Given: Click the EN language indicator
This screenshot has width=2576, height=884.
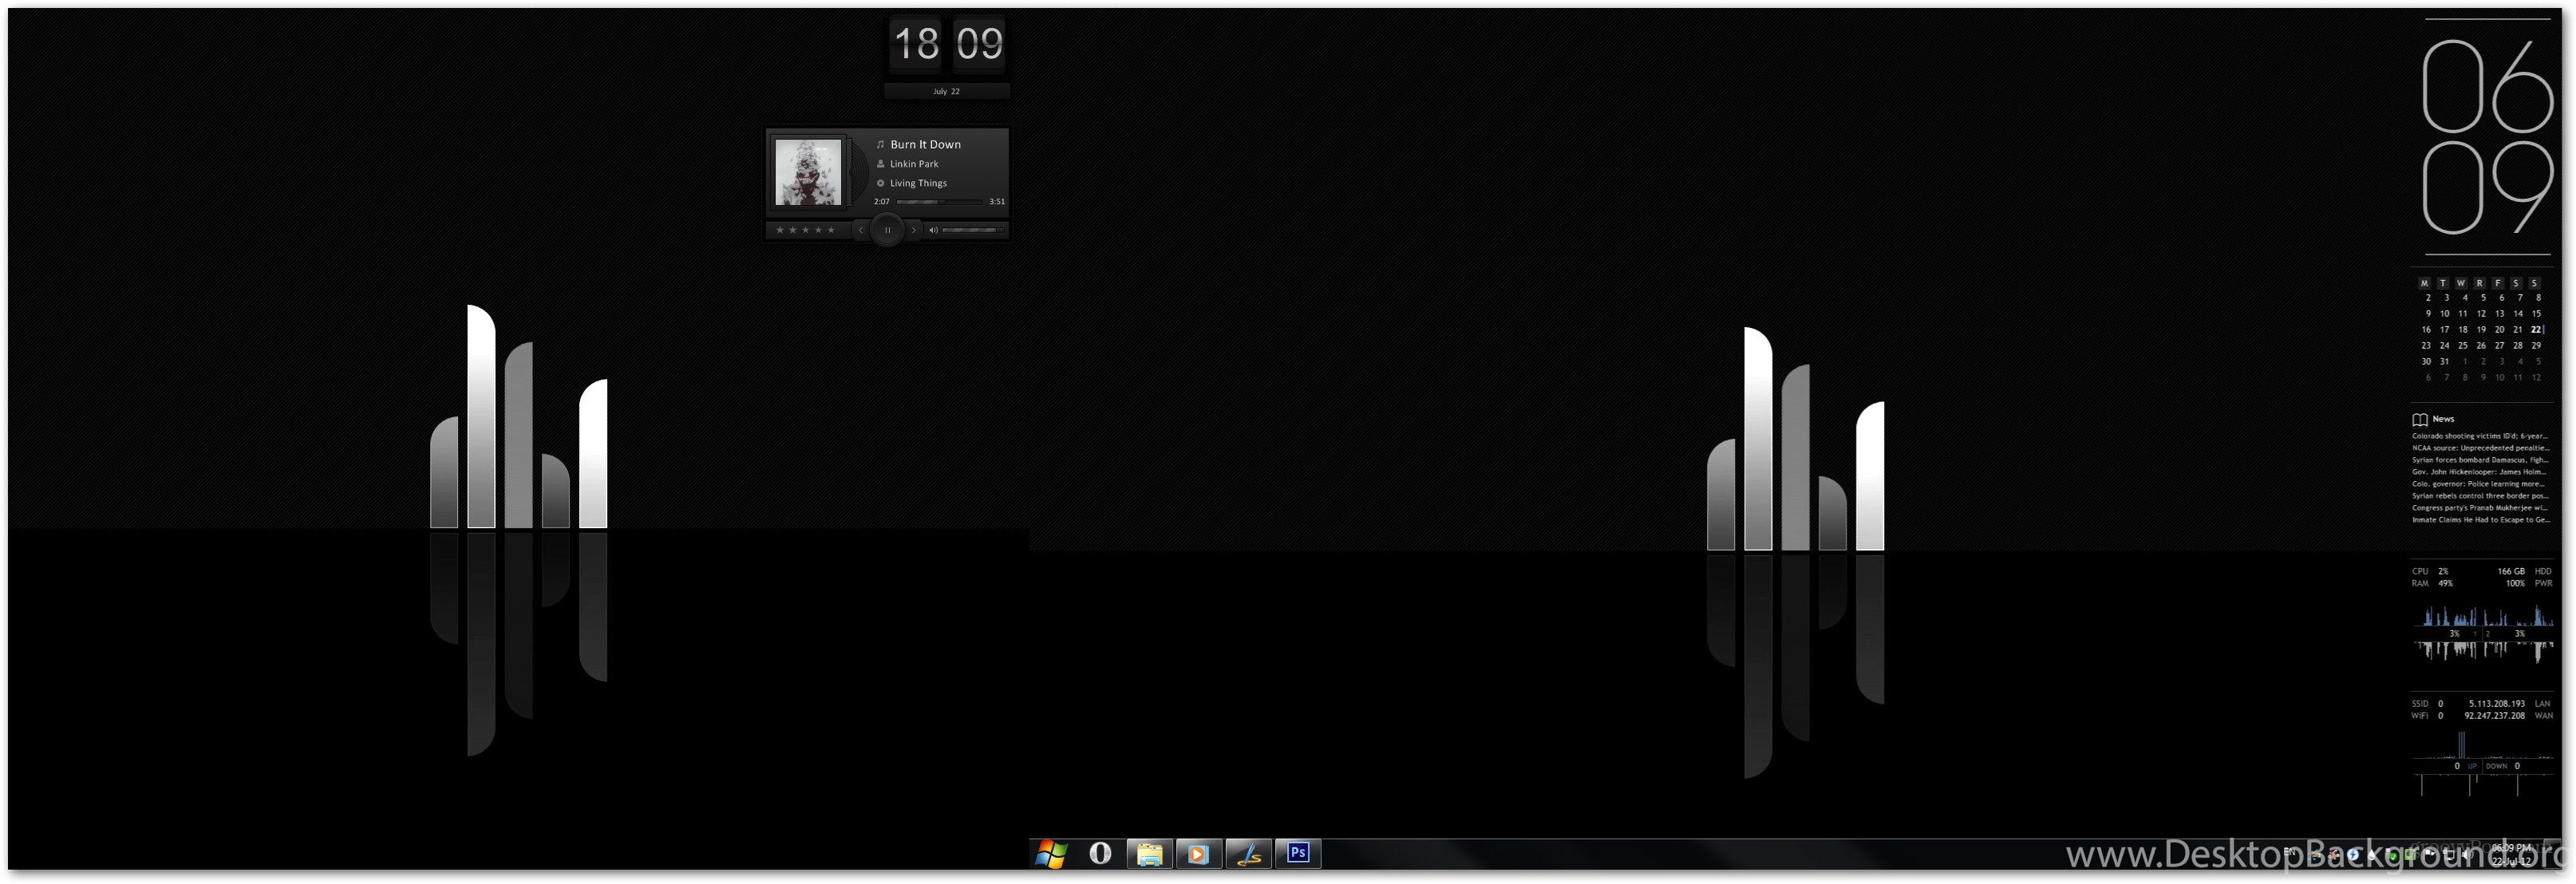Looking at the screenshot, I should click(2289, 853).
